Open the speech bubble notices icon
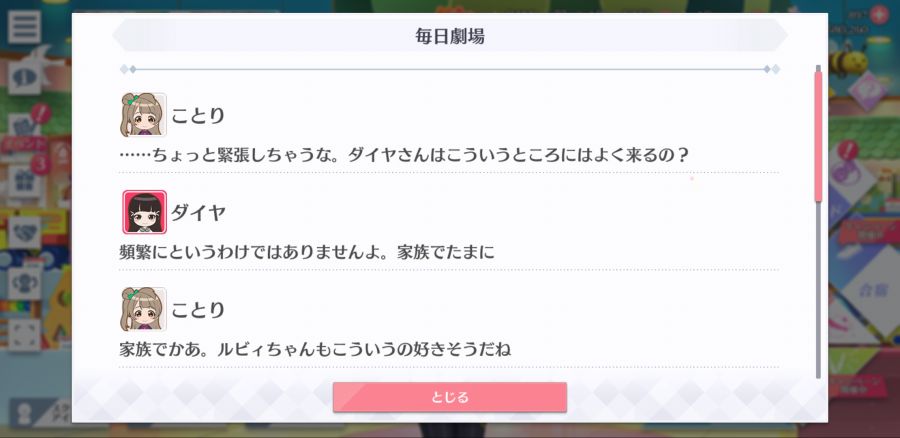The width and height of the screenshot is (900, 438). click(24, 77)
